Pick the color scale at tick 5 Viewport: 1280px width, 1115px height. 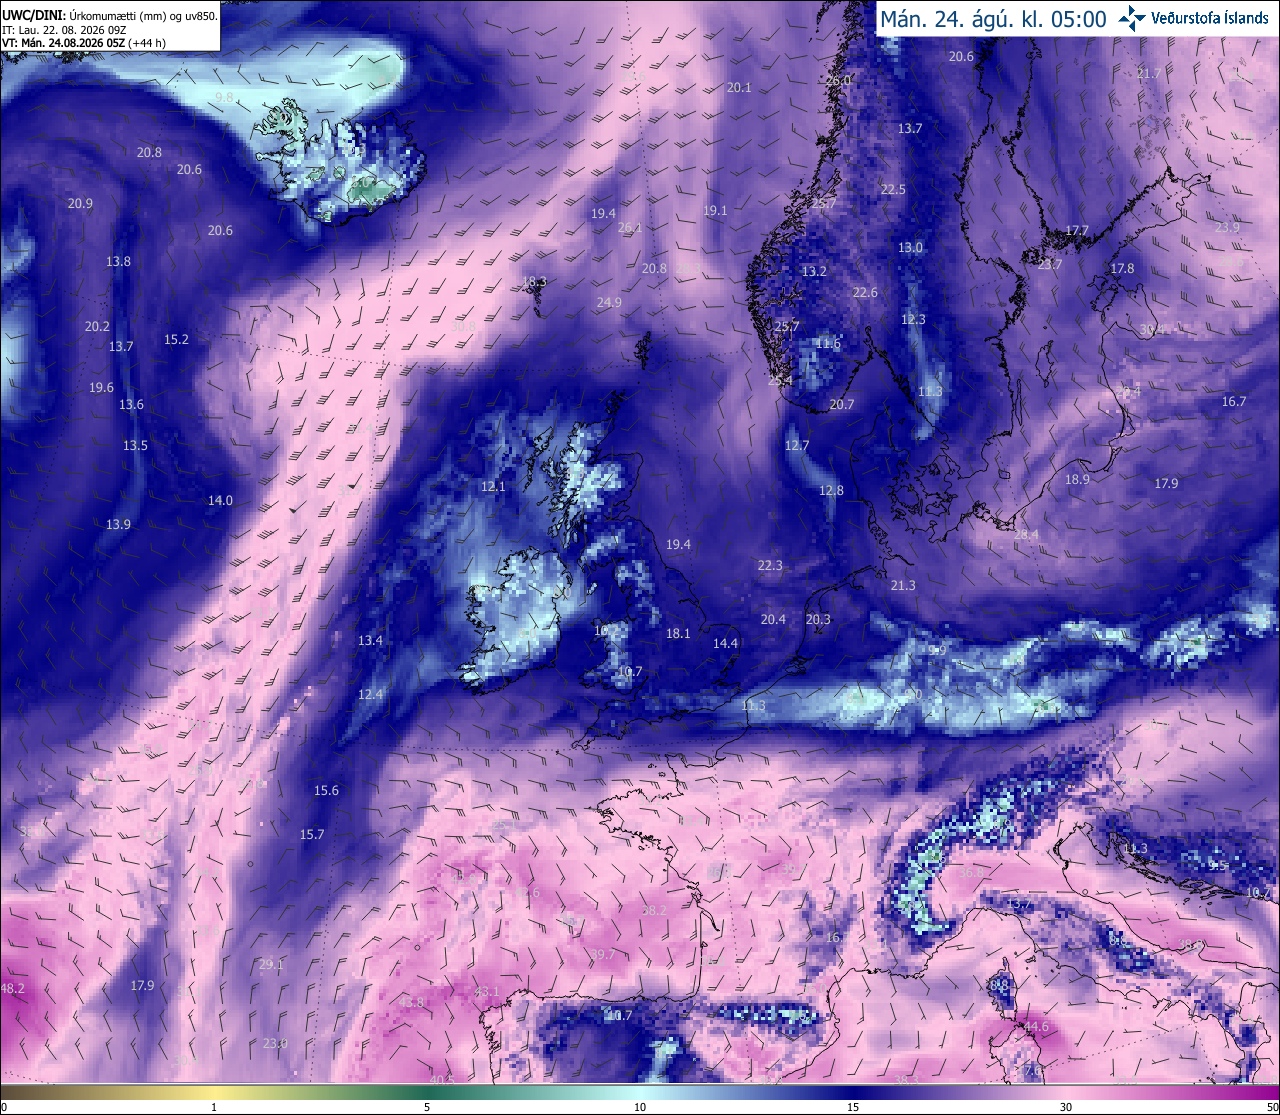[x=427, y=1098]
